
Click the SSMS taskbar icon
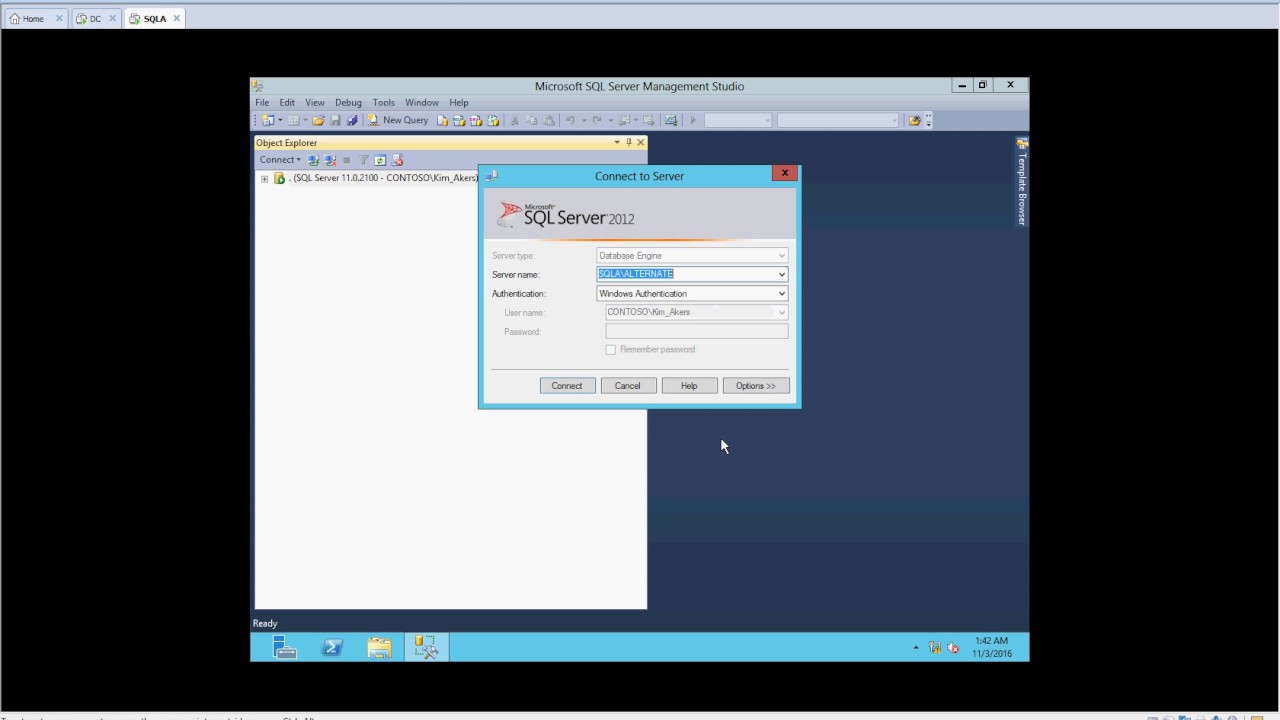426,647
